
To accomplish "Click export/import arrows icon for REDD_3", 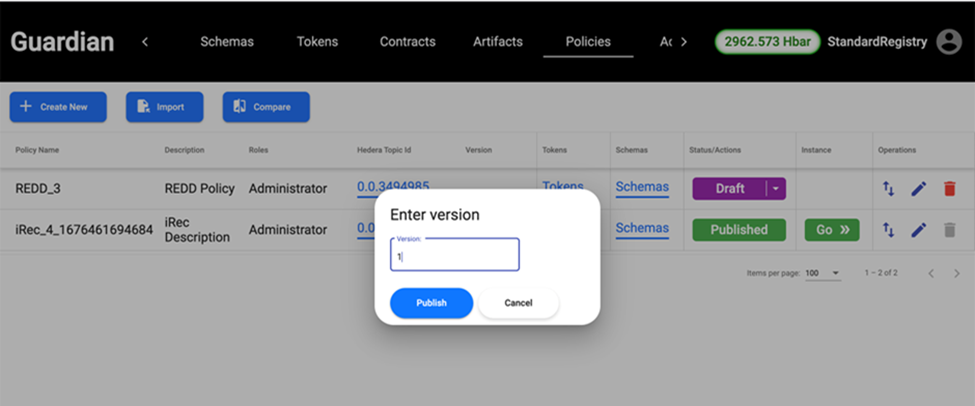I will 888,188.
